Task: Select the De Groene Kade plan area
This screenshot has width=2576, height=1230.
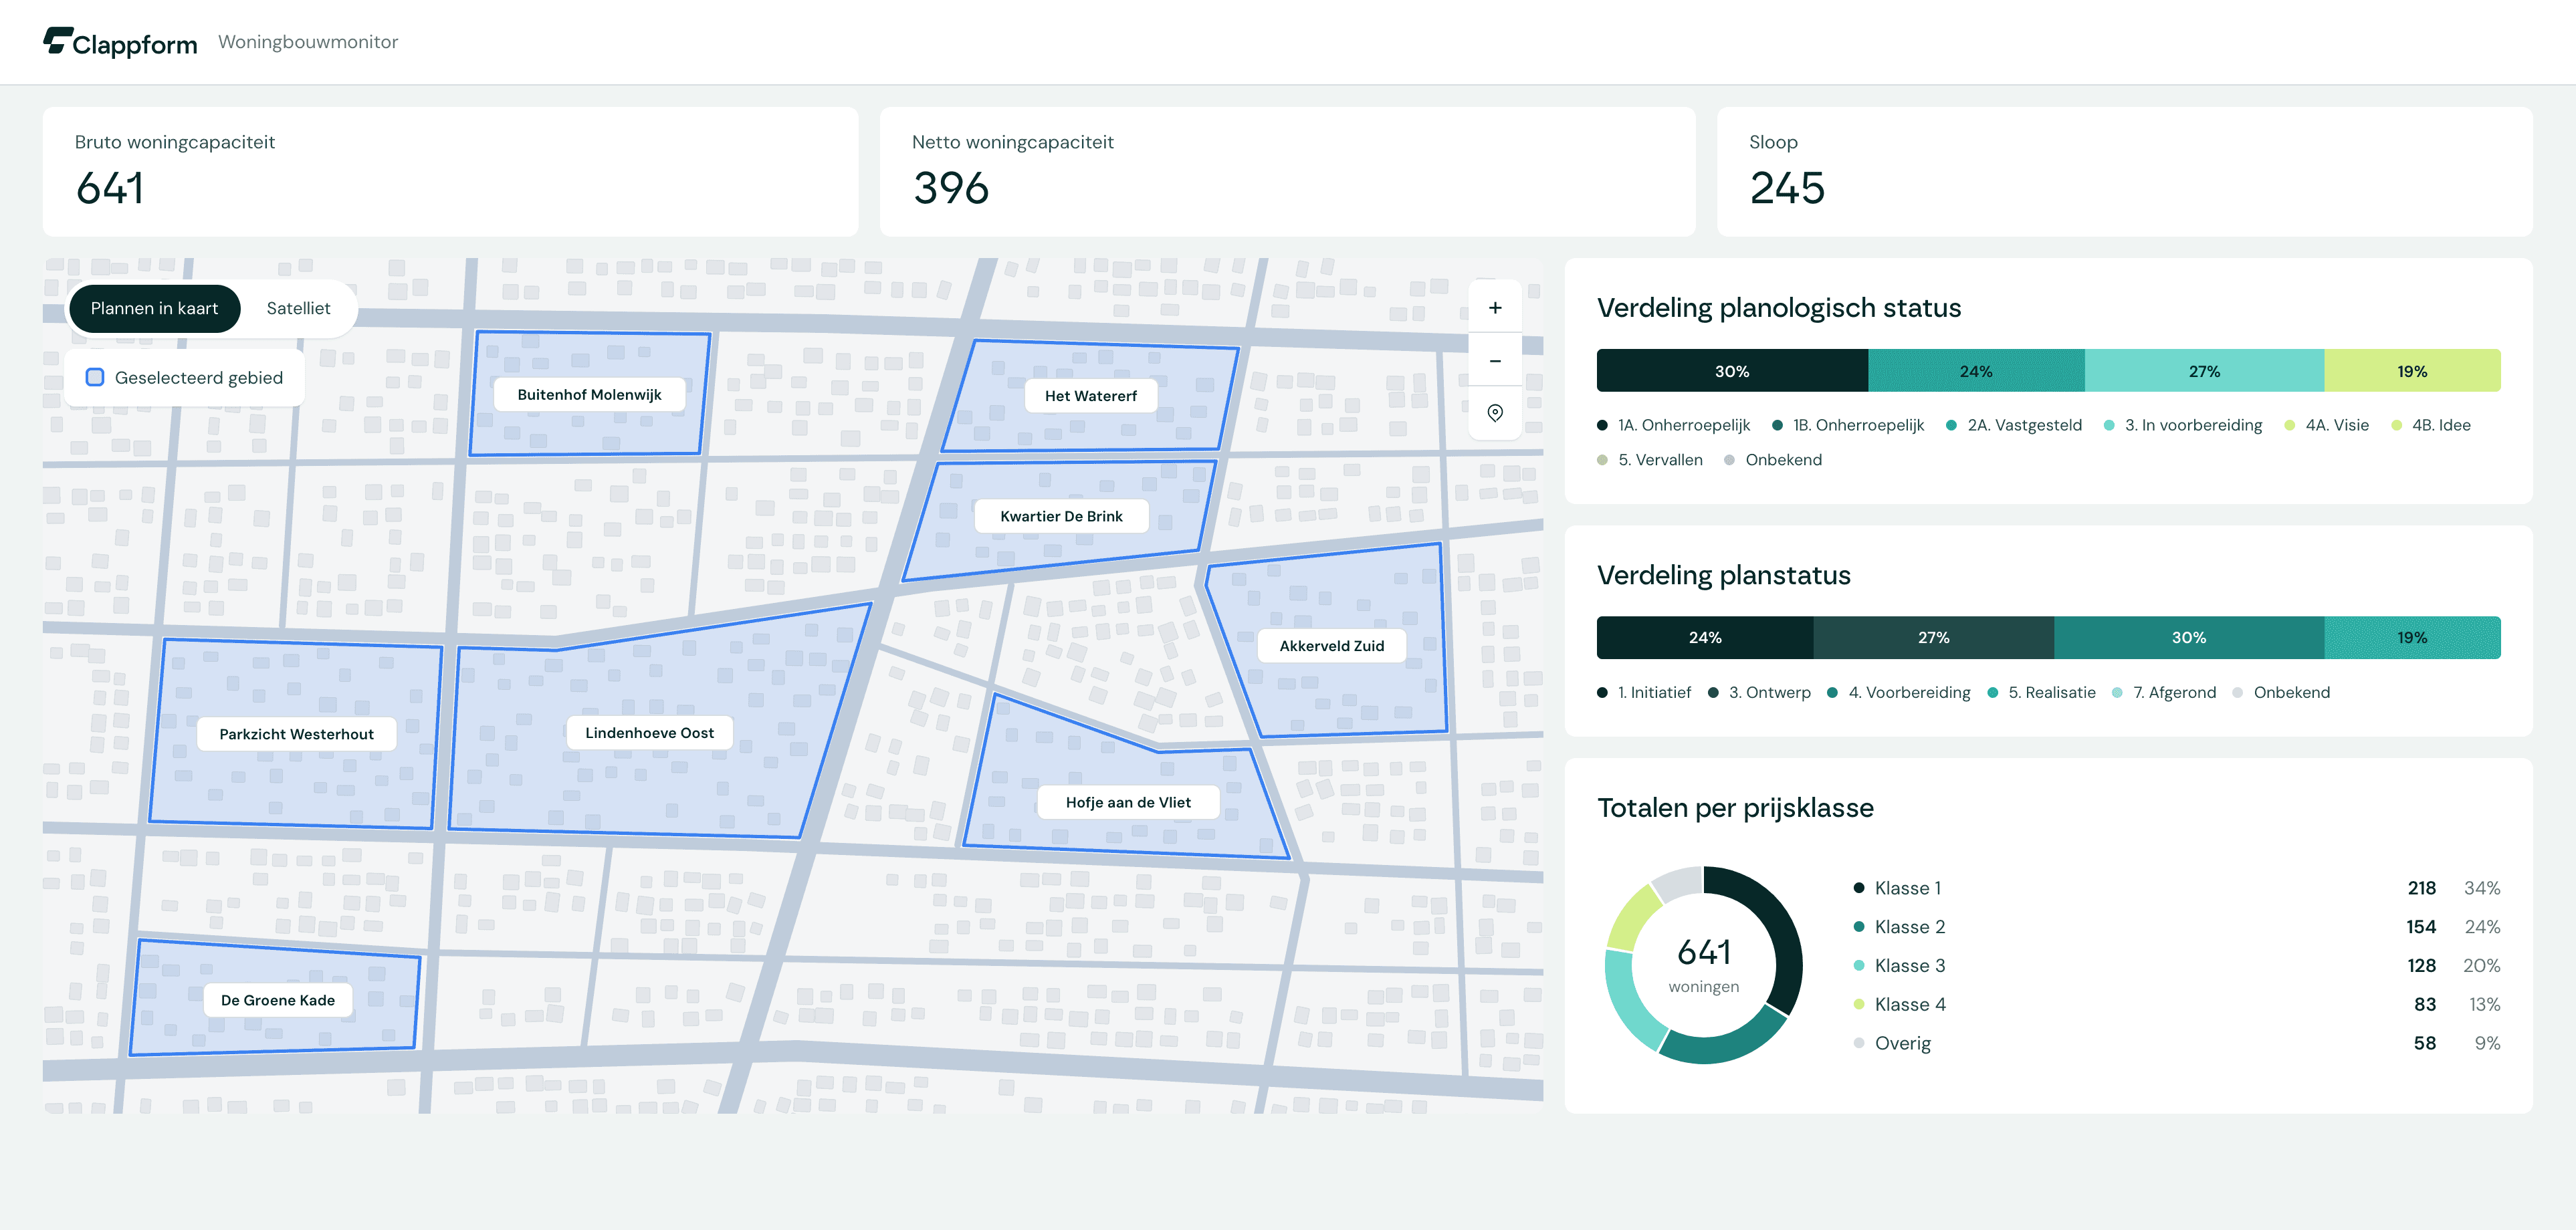Action: pyautogui.click(x=277, y=1000)
